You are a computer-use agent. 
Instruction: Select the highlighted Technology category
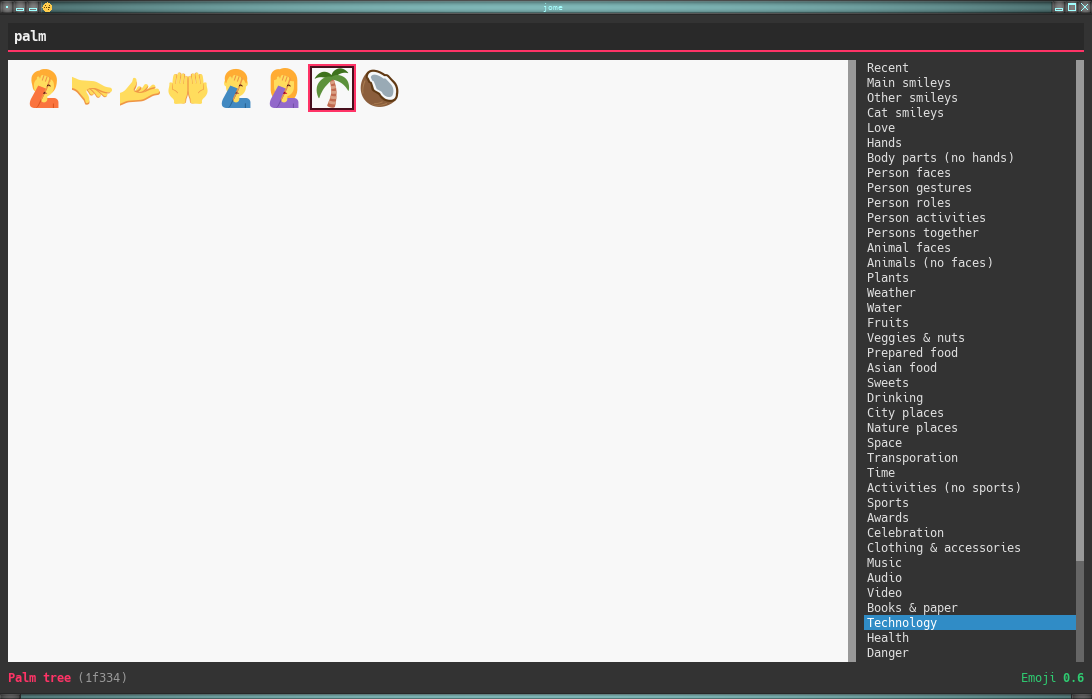(x=969, y=622)
